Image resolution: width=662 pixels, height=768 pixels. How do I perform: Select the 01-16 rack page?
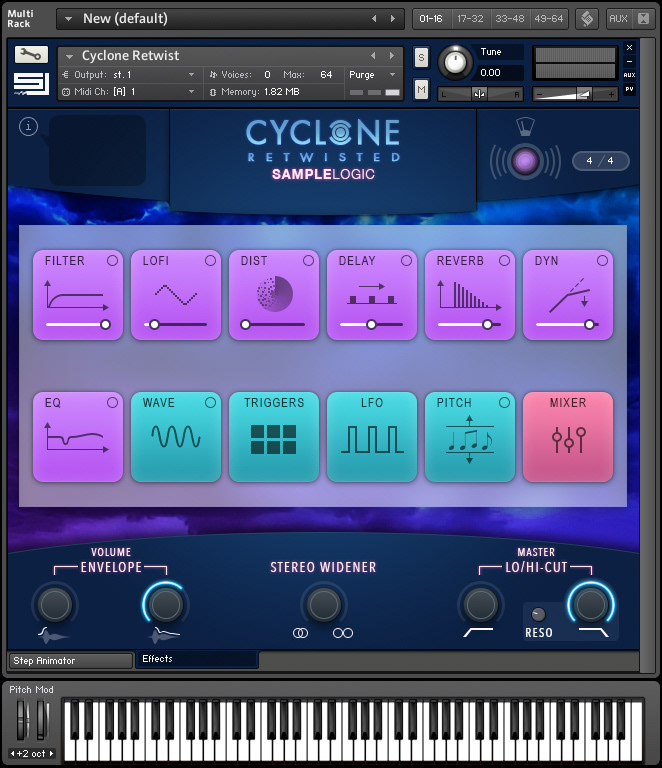tap(431, 19)
